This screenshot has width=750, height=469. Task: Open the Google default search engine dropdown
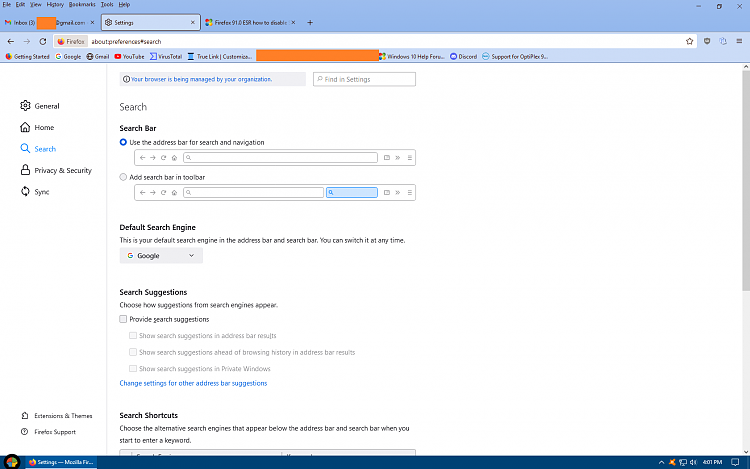click(x=161, y=256)
